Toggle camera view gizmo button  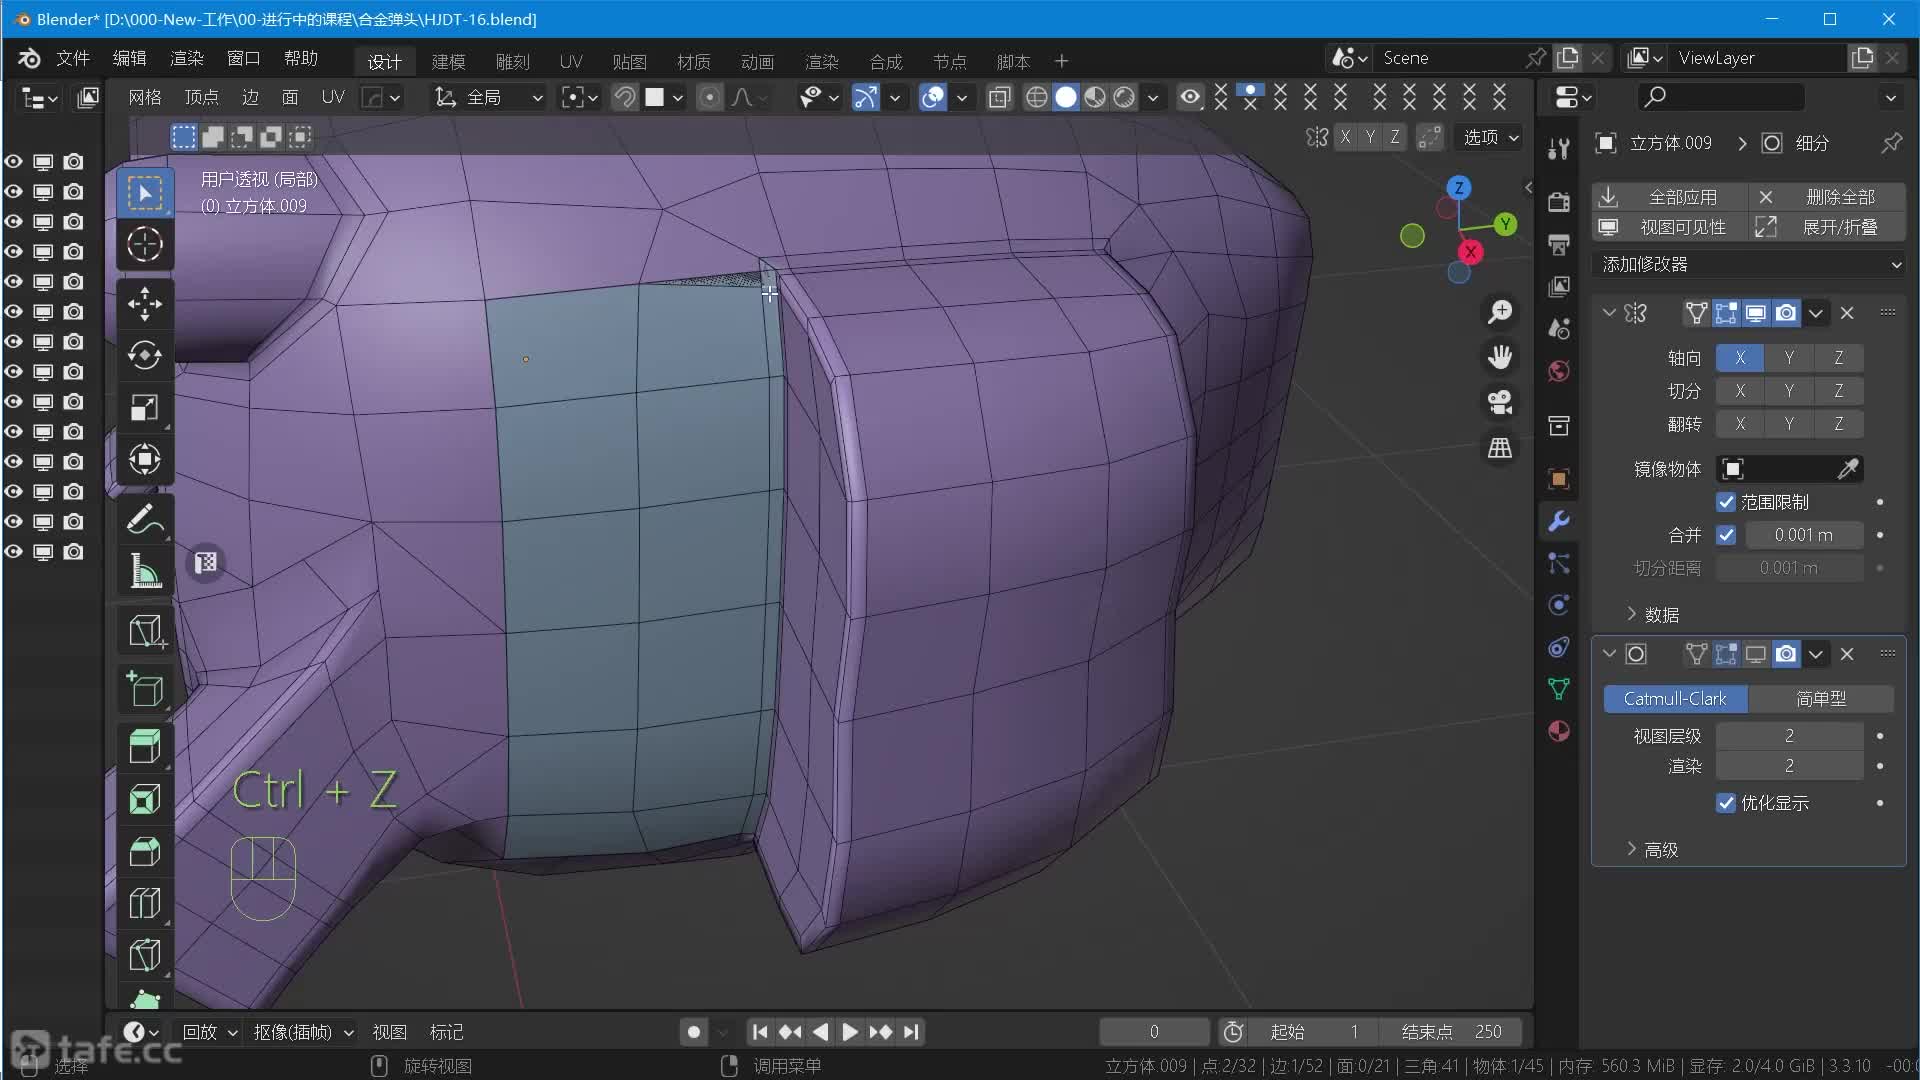coord(1499,402)
